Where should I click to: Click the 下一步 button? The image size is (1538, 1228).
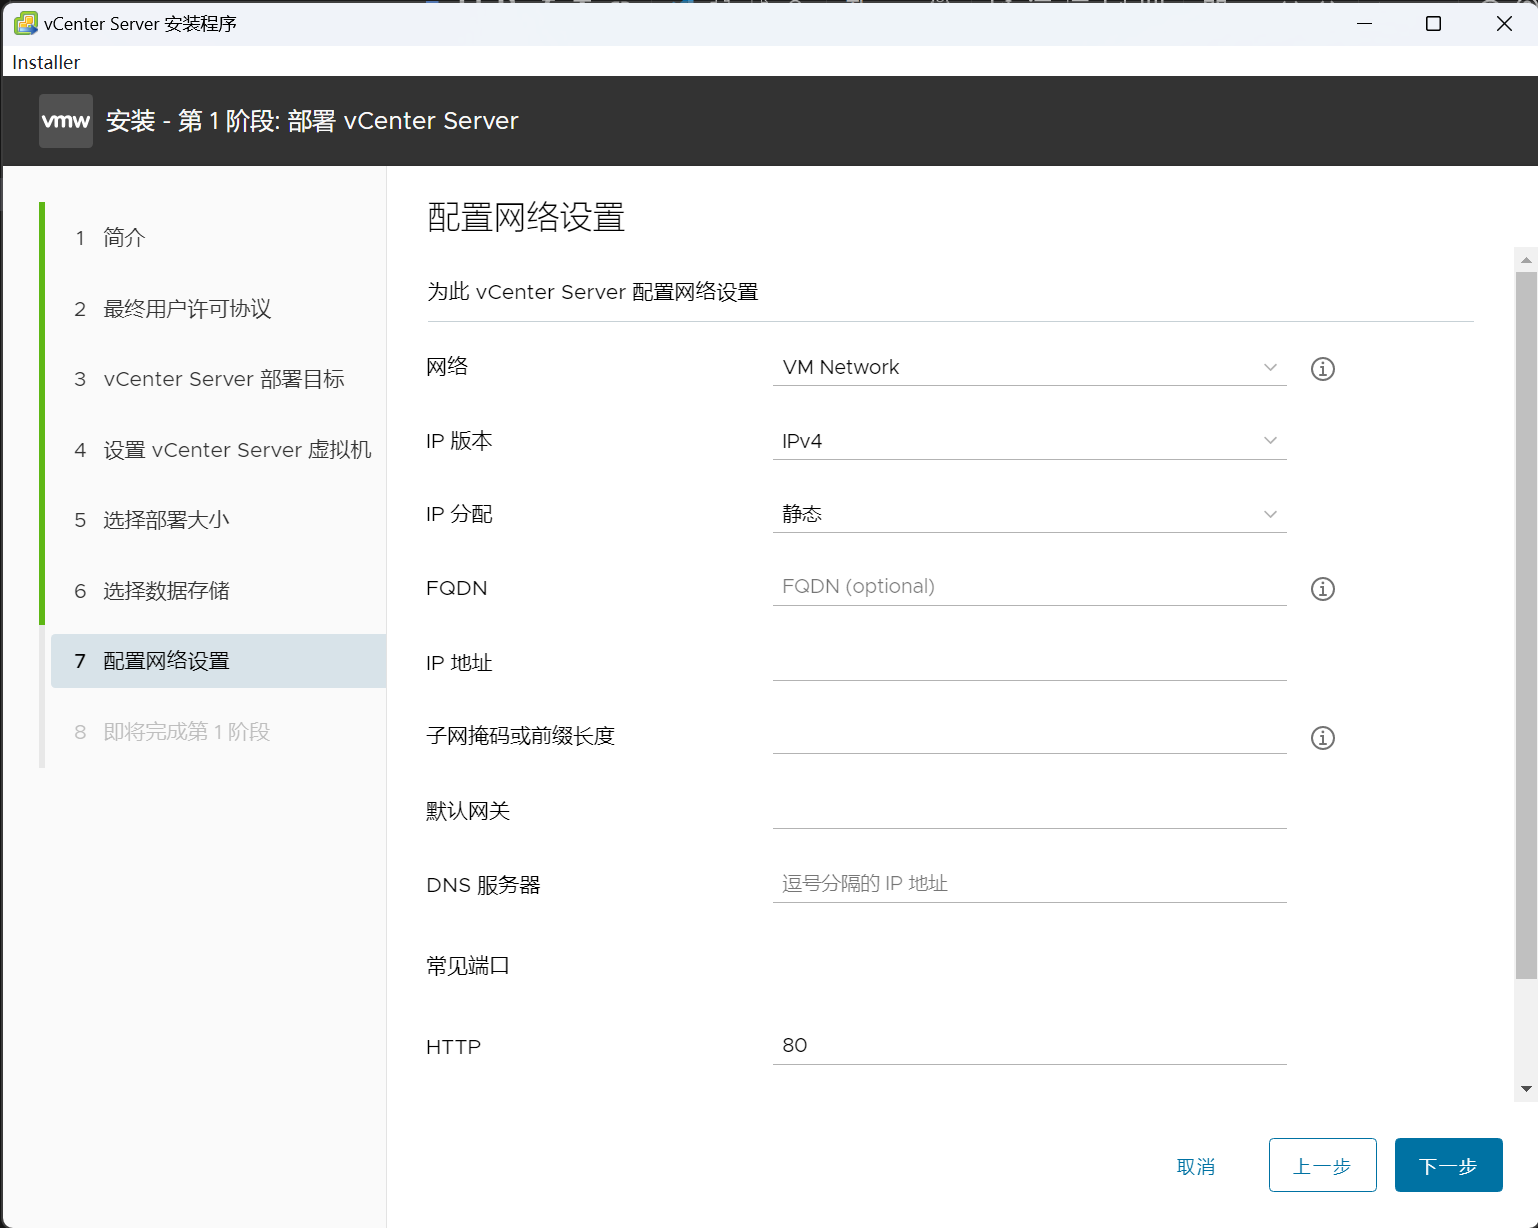1448,1165
